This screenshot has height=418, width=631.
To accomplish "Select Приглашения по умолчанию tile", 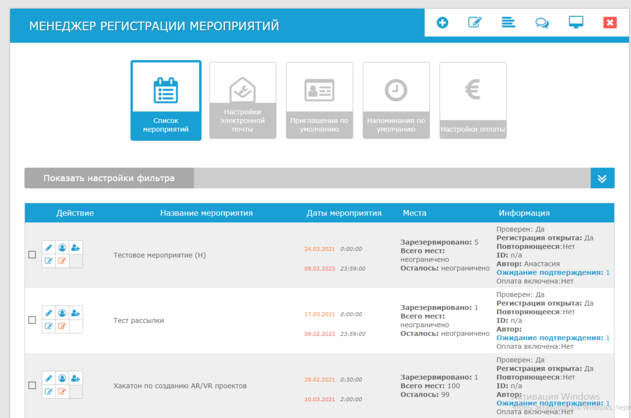I will (319, 100).
